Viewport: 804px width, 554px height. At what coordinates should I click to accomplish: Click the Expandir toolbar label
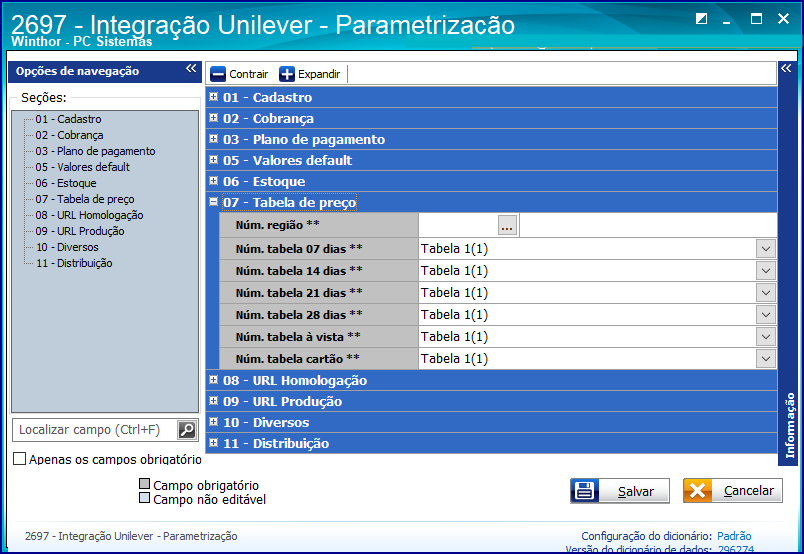pos(319,74)
